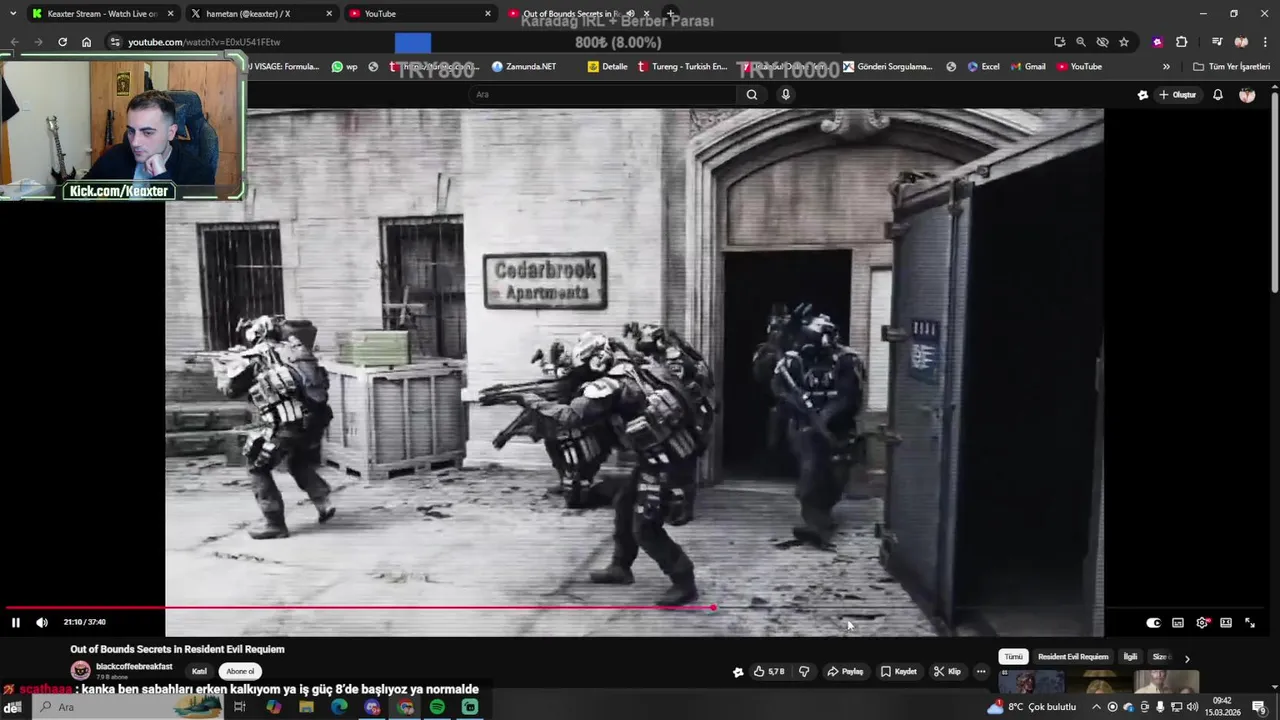This screenshot has width=1280, height=720.
Task: Open the Copilot taskbar icon
Action: (x=273, y=707)
